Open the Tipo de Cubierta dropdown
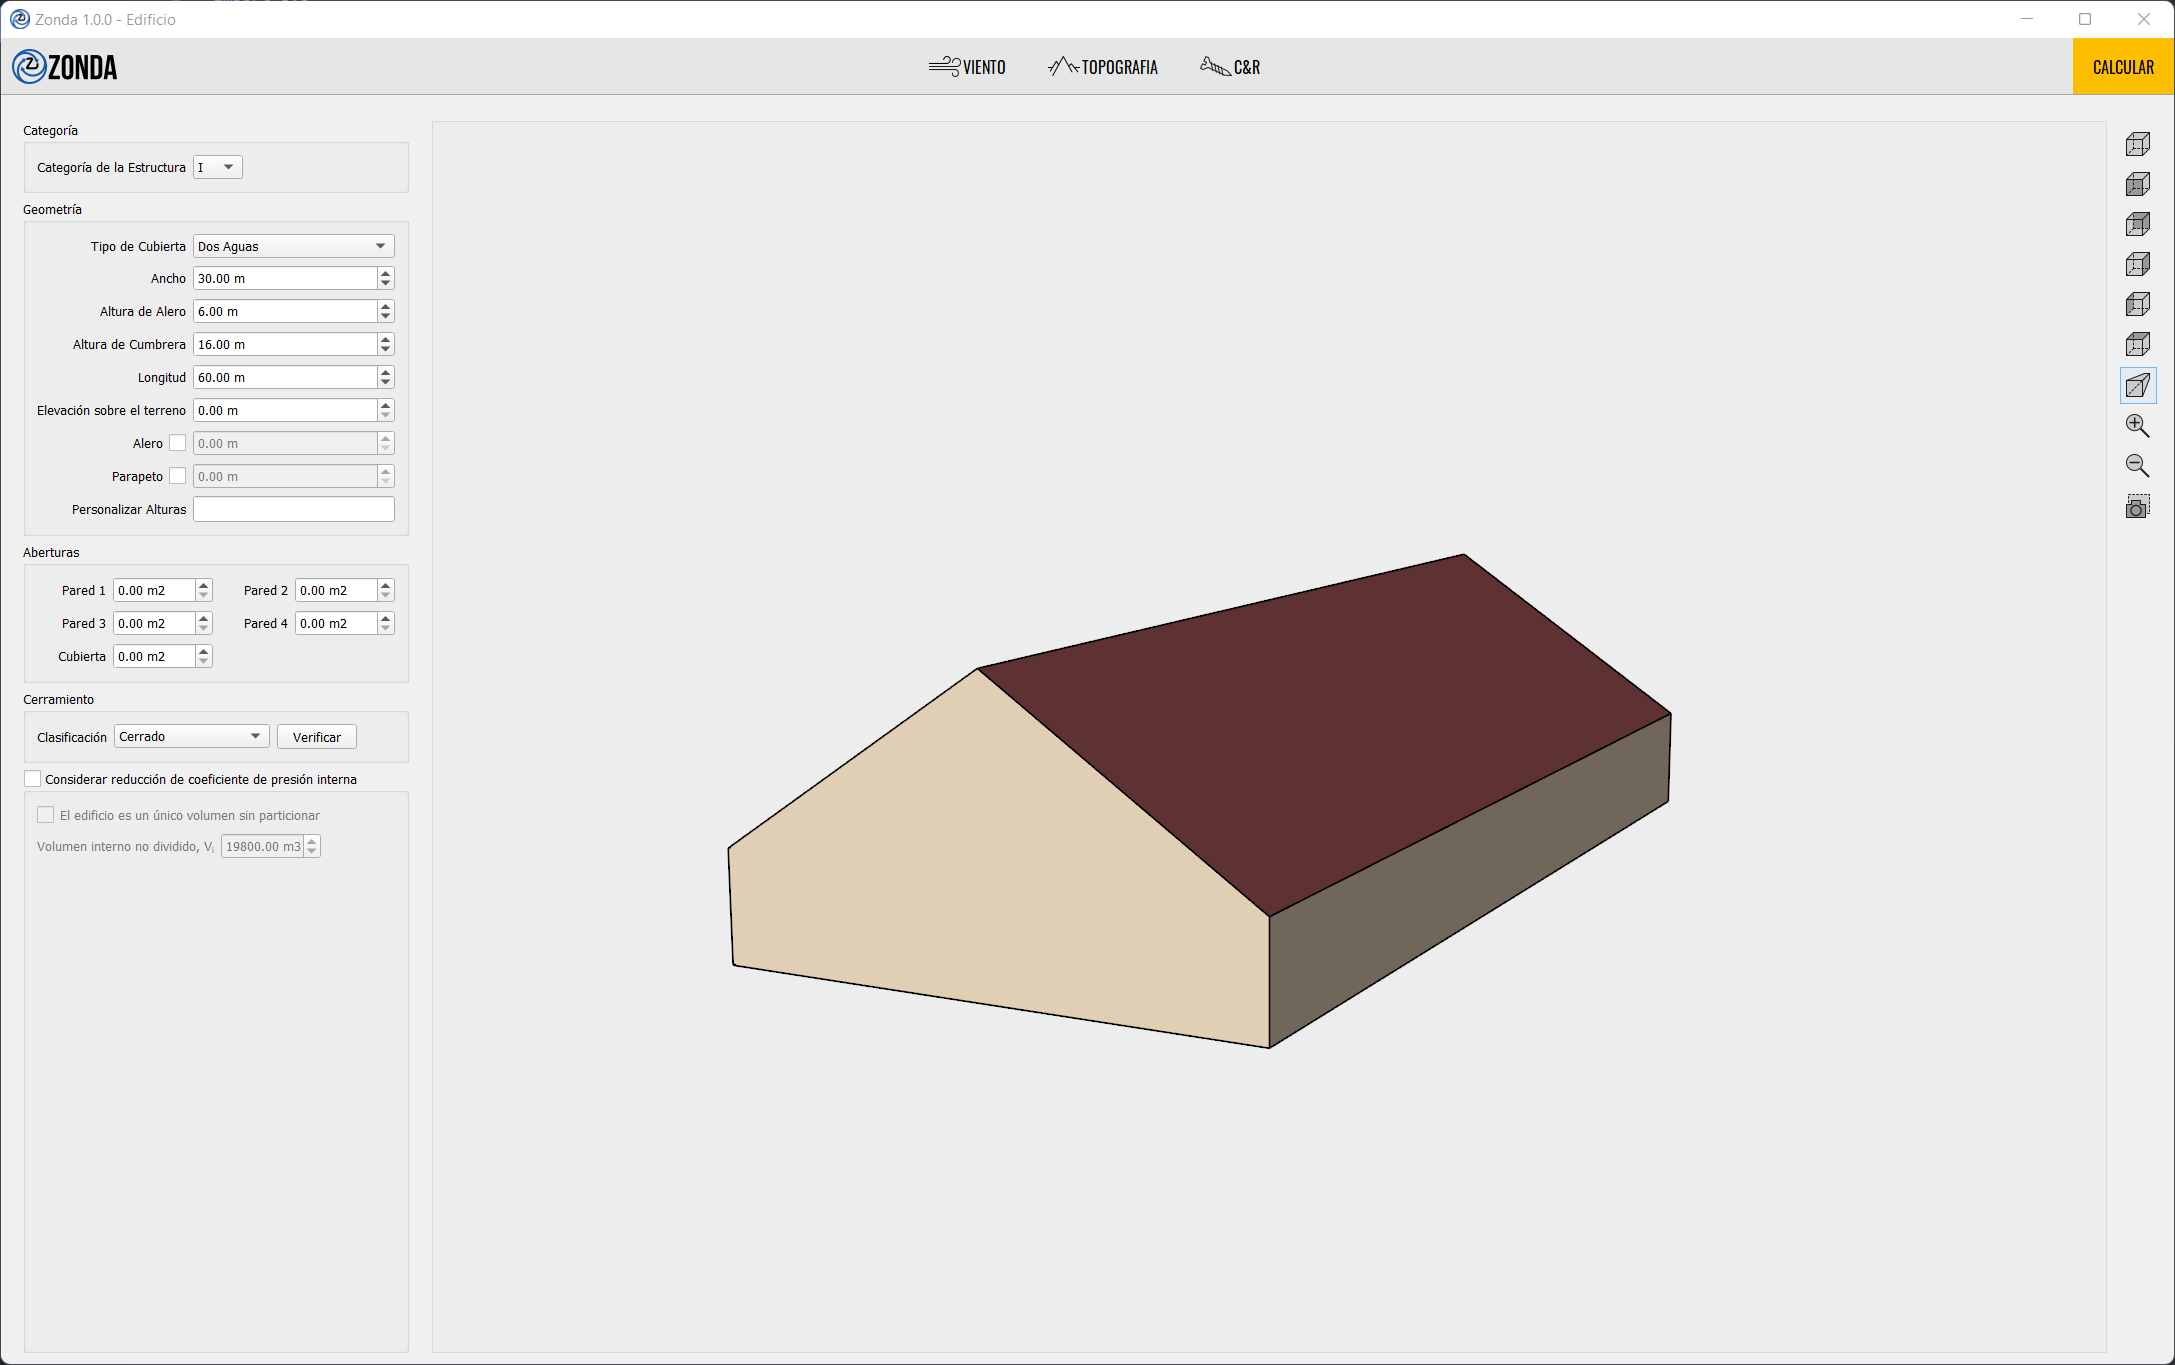Screen dimensions: 2175x1365 [293, 246]
